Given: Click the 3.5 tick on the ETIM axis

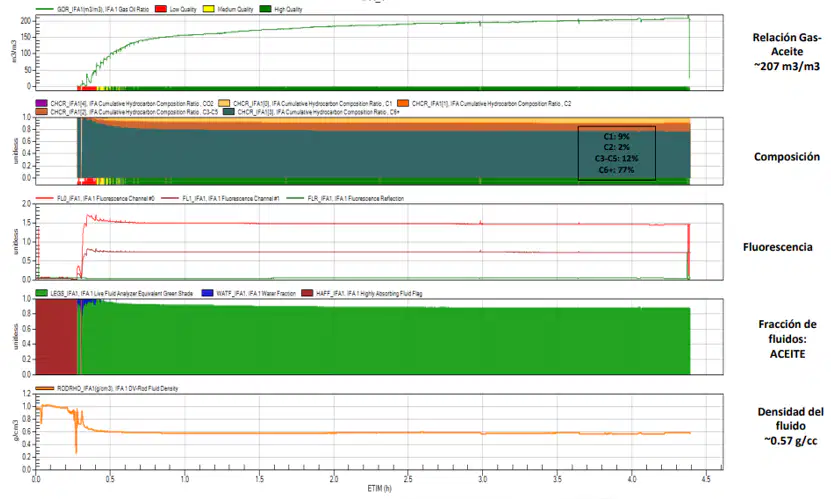Looking at the screenshot, I should click(x=557, y=479).
